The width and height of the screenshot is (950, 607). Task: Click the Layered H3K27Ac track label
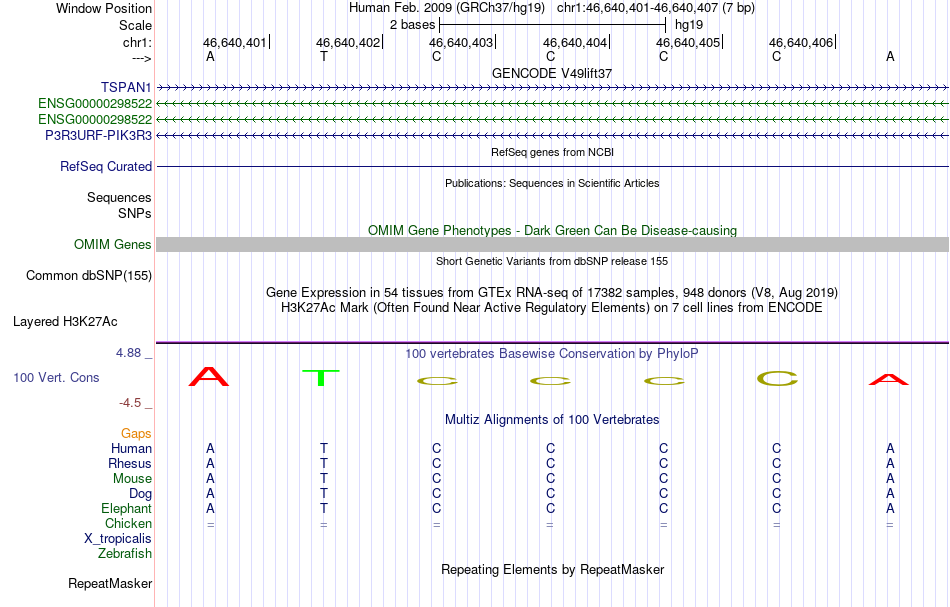(x=65, y=322)
